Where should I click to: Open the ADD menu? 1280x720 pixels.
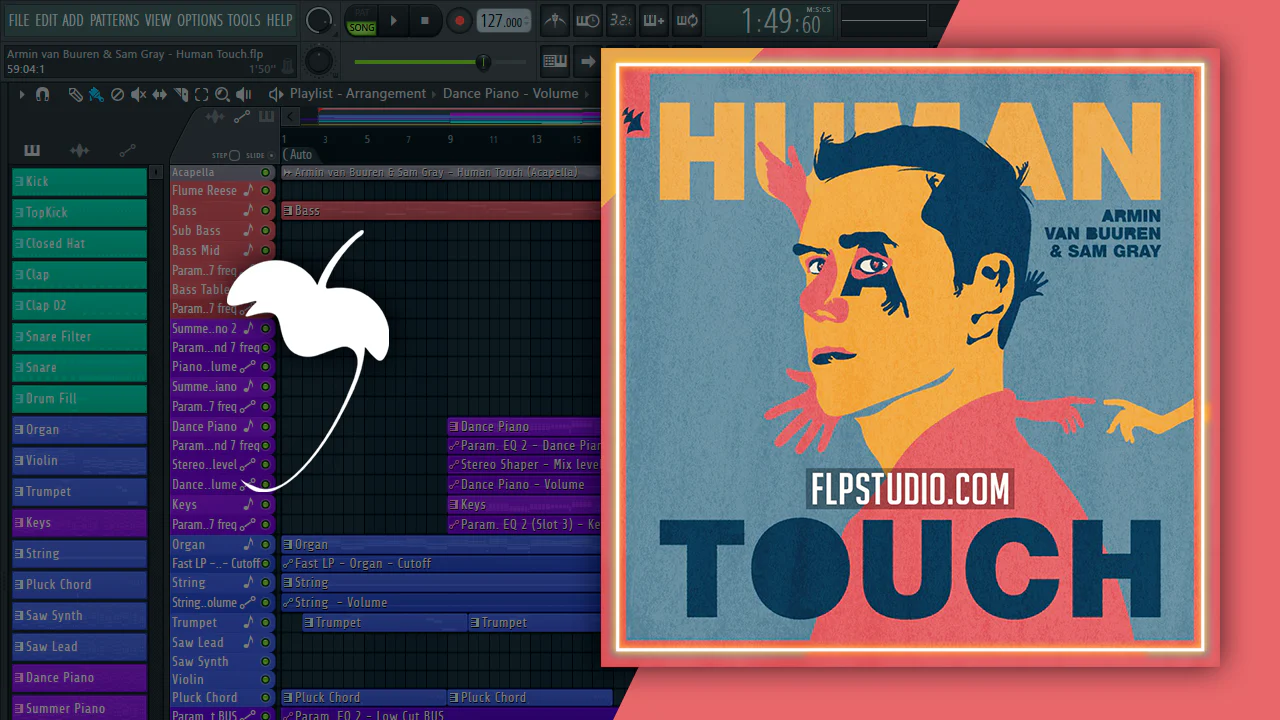pos(73,20)
